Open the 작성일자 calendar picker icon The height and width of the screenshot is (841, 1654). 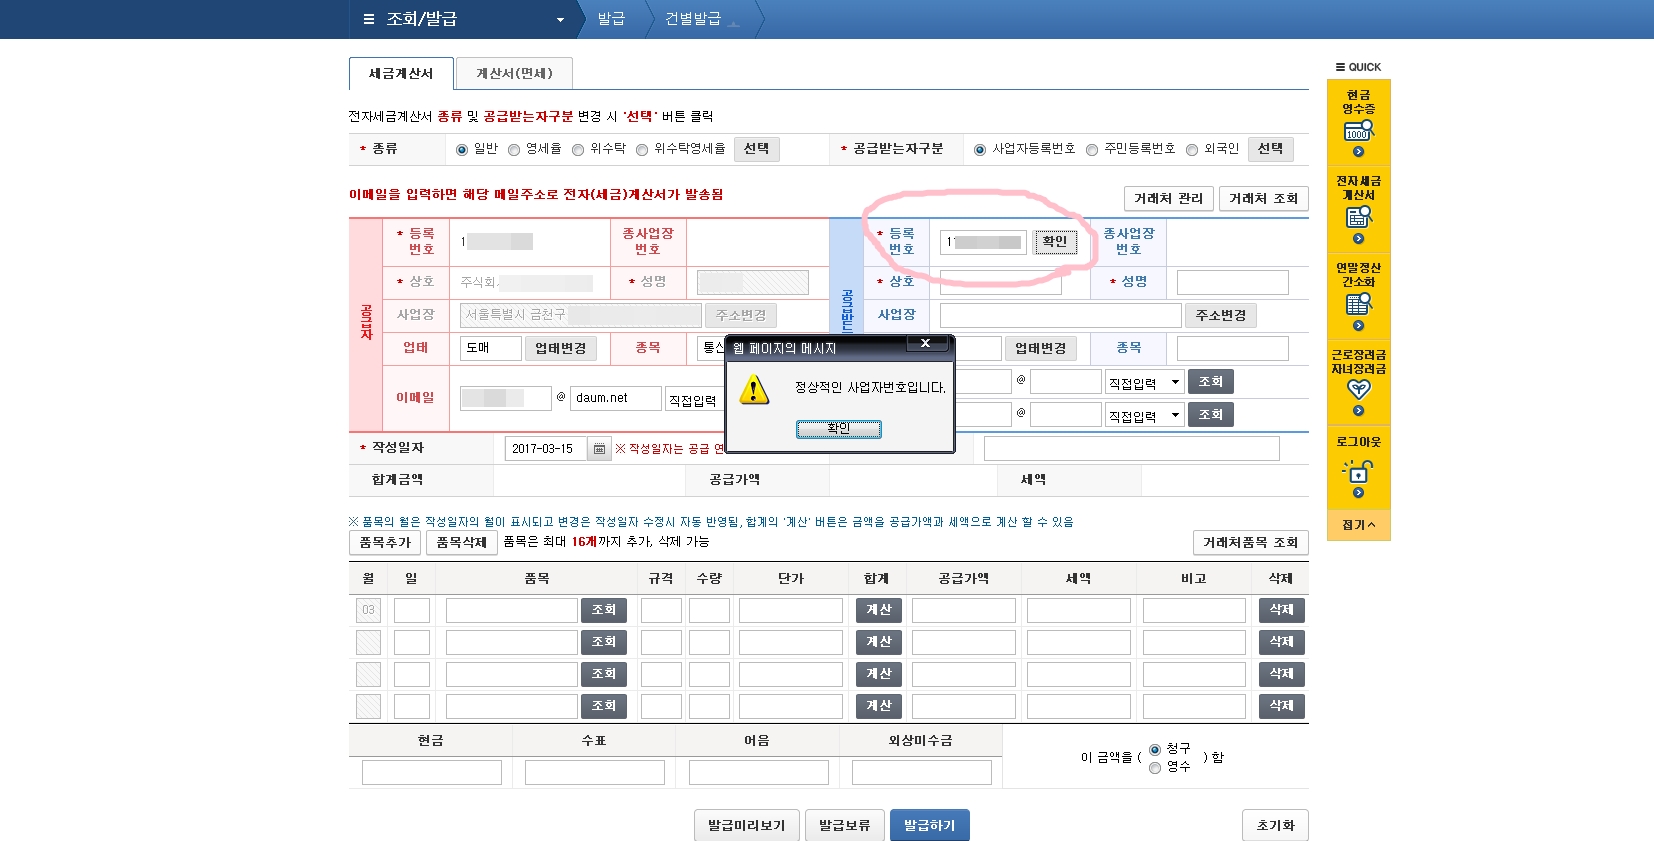[599, 449]
